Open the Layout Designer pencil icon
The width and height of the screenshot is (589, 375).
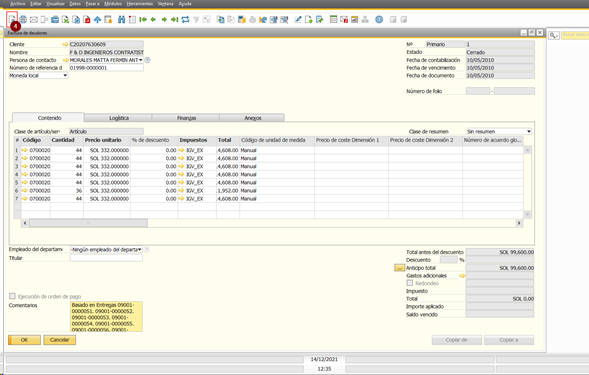click(298, 19)
